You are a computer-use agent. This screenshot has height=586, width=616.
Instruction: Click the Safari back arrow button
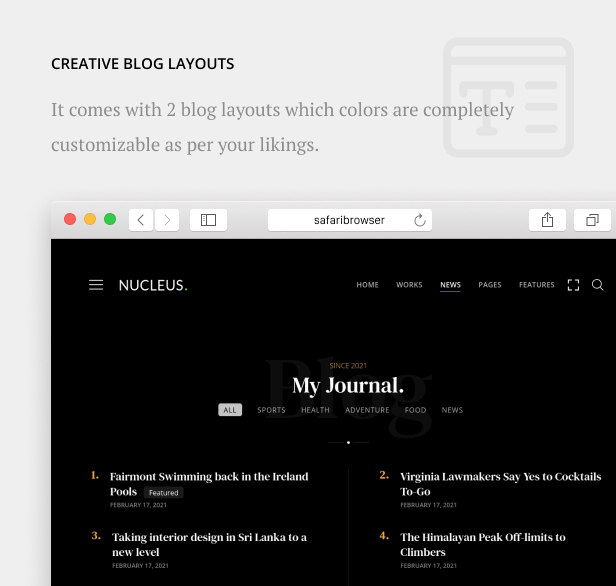click(141, 220)
